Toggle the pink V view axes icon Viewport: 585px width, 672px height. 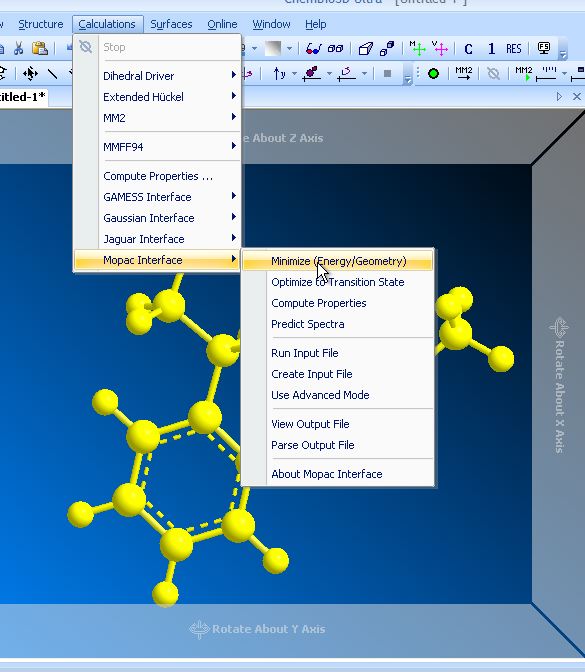440,48
